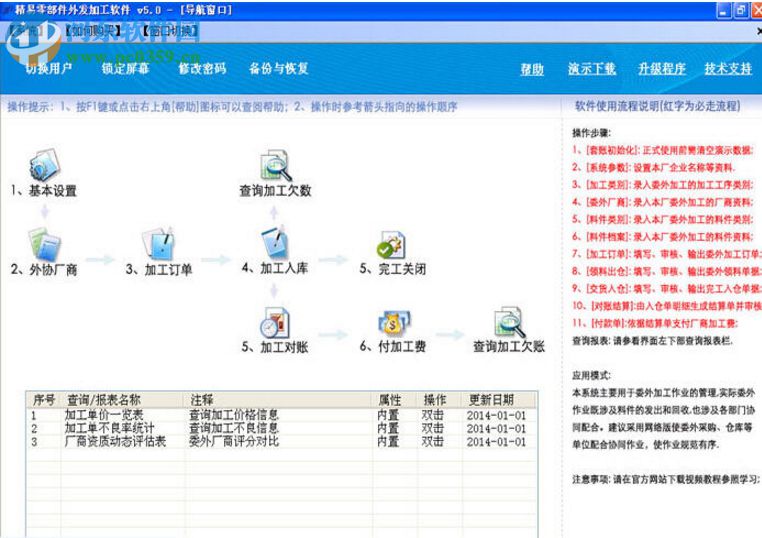Minimize the application window
Viewport: 762px width, 538px height.
[724, 10]
